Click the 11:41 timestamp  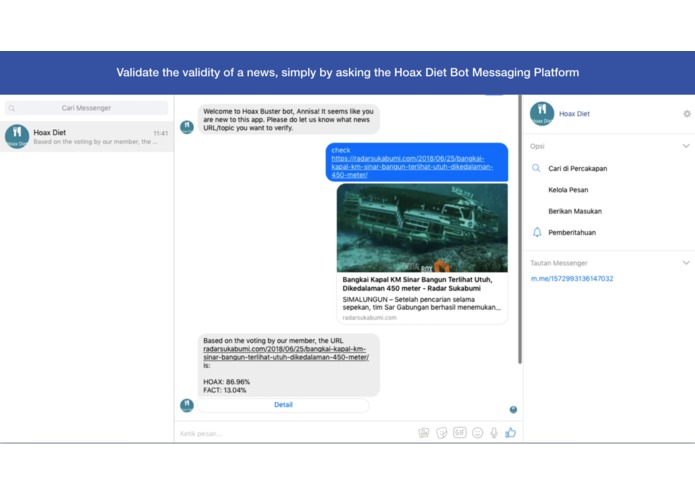[160, 133]
